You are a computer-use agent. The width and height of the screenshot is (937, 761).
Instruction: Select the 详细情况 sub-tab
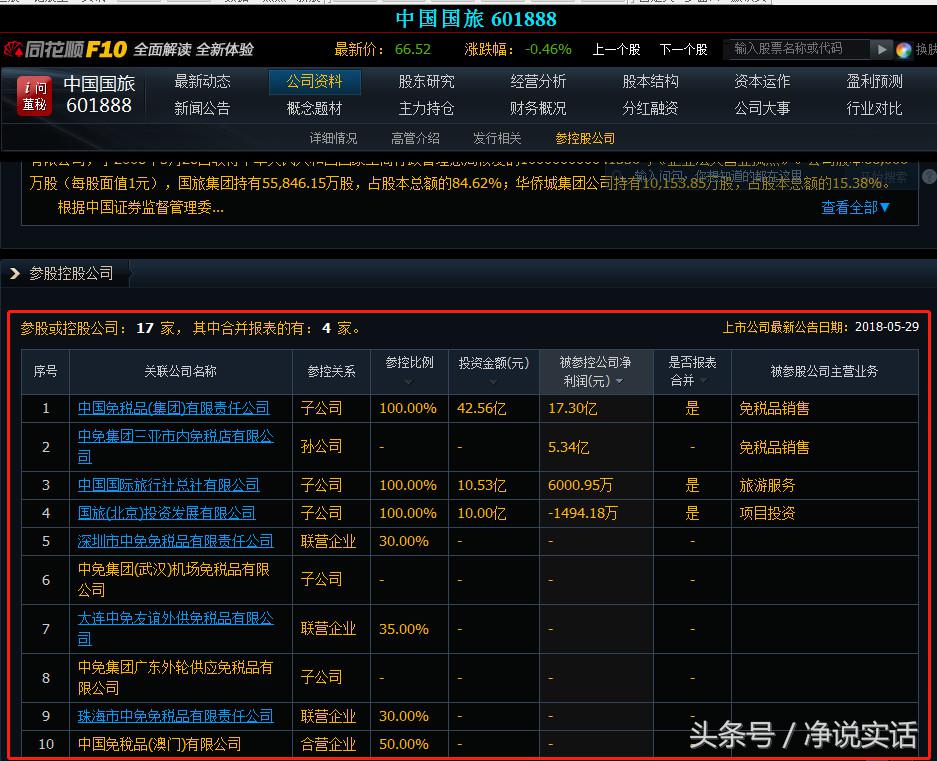(333, 138)
